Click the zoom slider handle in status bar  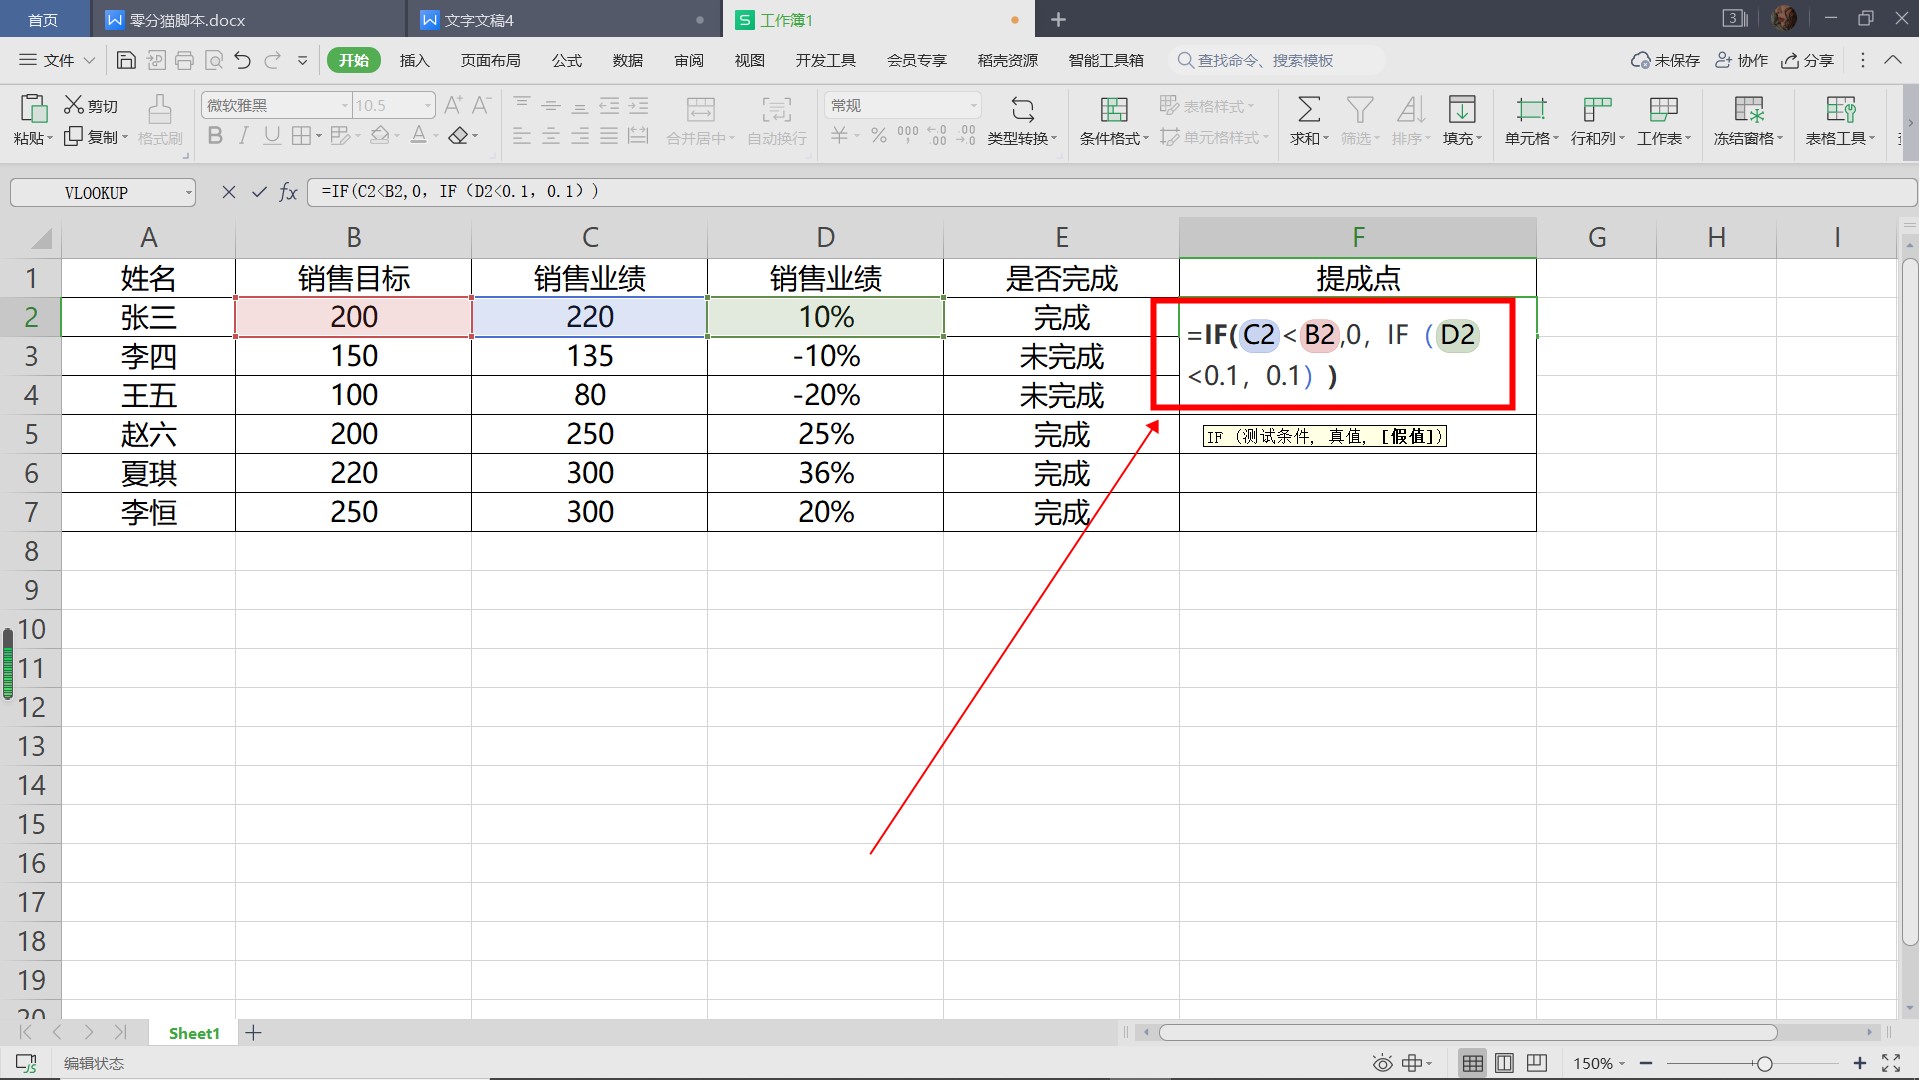click(1764, 1063)
